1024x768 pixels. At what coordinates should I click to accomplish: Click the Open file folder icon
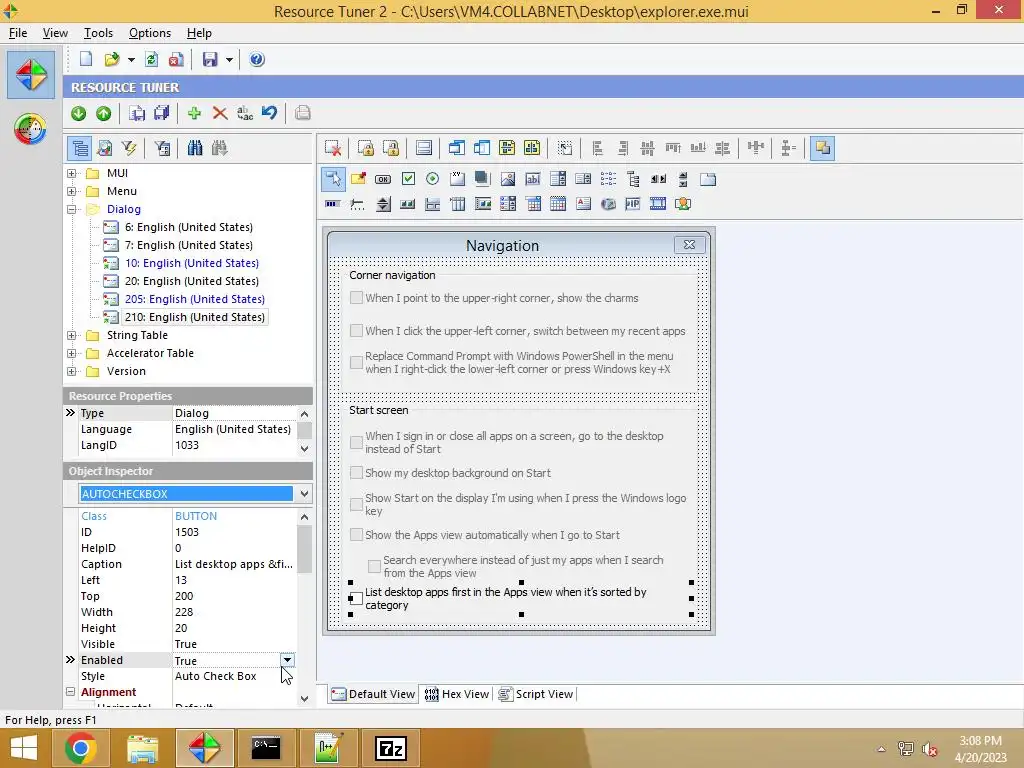click(x=112, y=59)
